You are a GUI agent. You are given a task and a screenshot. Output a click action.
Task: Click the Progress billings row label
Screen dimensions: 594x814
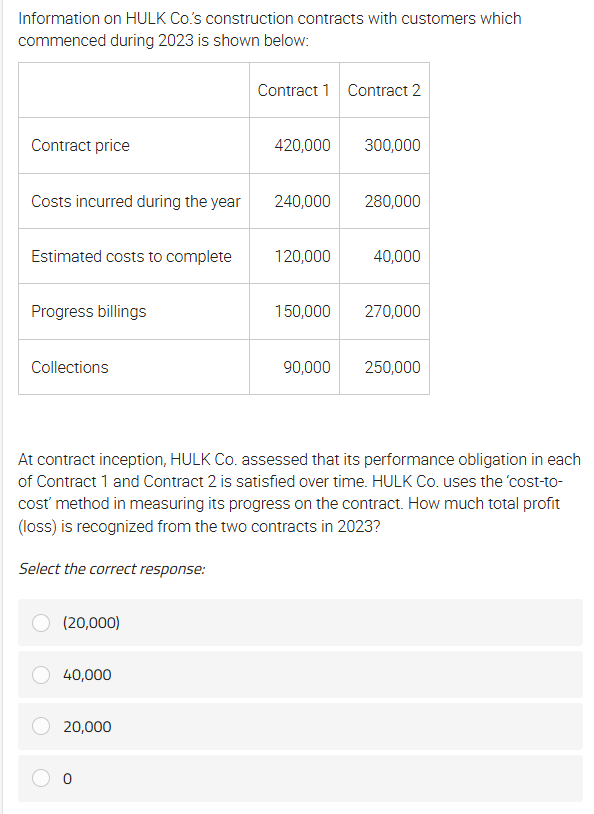pyautogui.click(x=89, y=311)
